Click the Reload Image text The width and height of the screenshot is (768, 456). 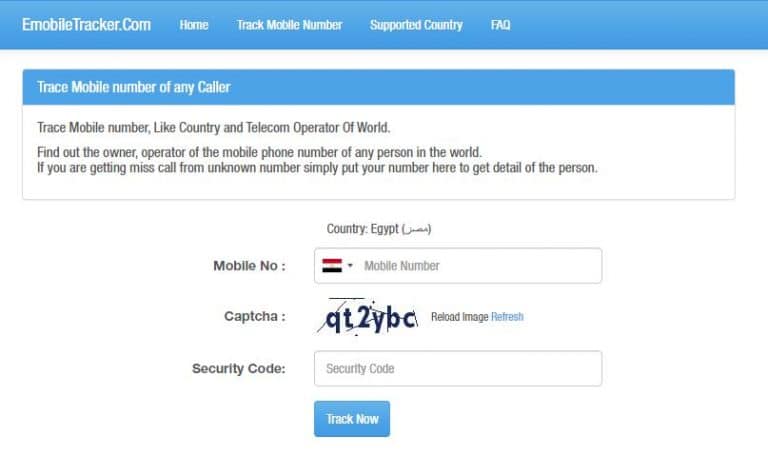(459, 317)
